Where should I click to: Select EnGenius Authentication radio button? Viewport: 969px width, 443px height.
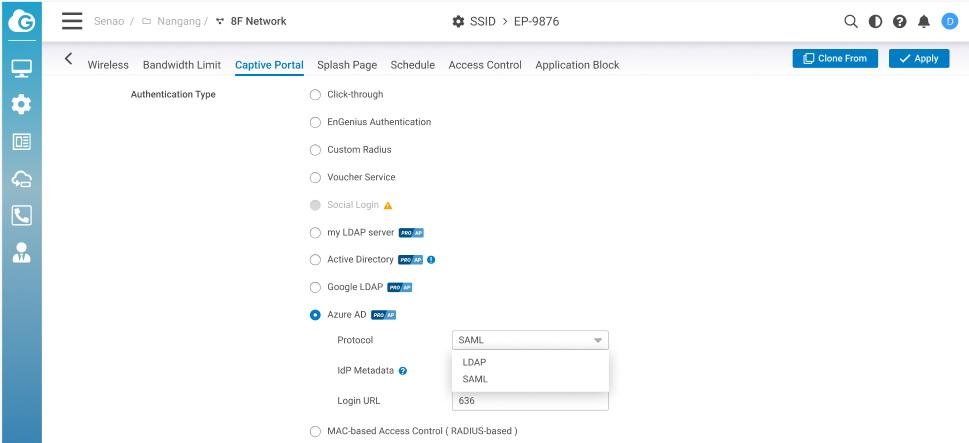pyautogui.click(x=315, y=122)
